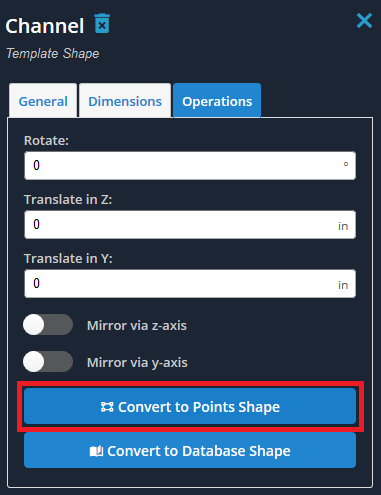Image resolution: width=381 pixels, height=495 pixels.
Task: Click the "in" unit in Translate in Y
Action: [343, 285]
